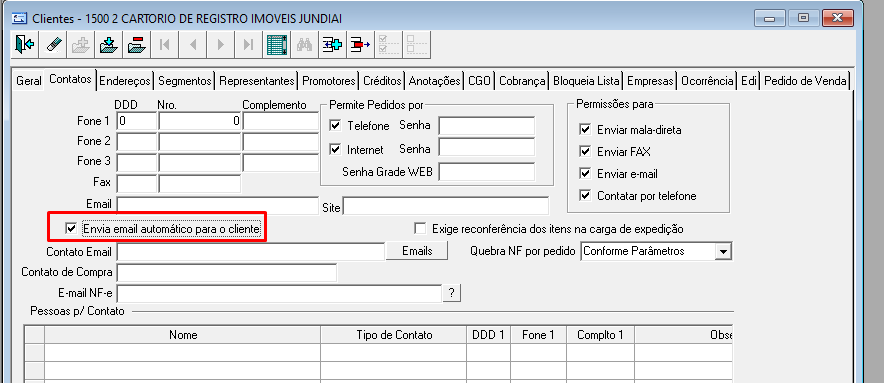Enable Exige reconferência dos itens checkbox
The image size is (884, 383).
419,228
